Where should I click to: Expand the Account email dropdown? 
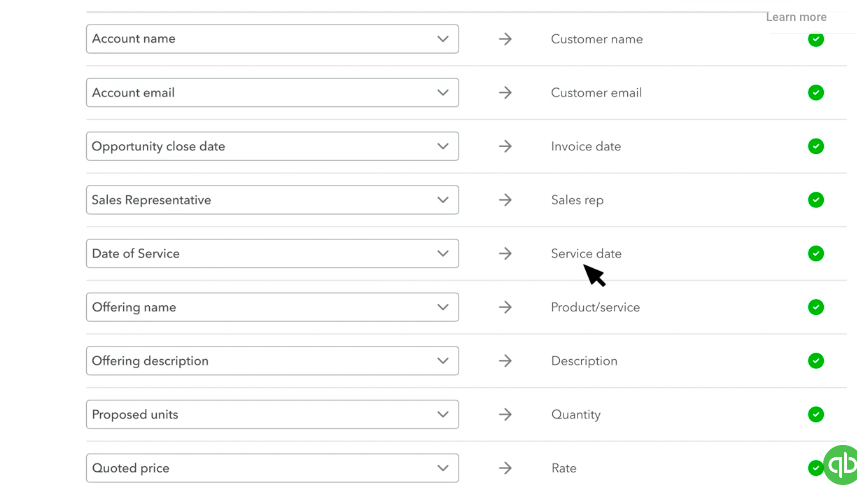pos(272,93)
